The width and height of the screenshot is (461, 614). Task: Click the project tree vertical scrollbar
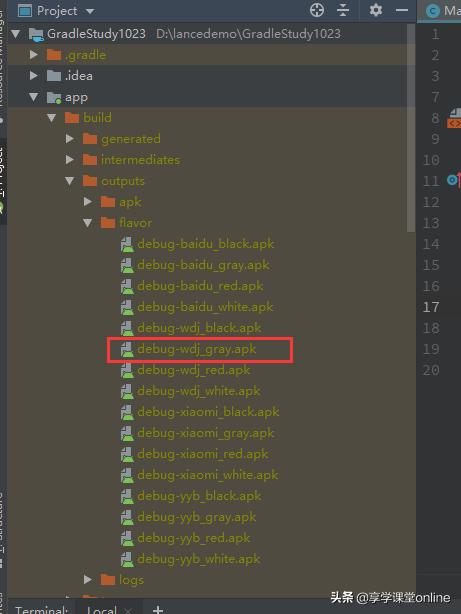pos(410,128)
